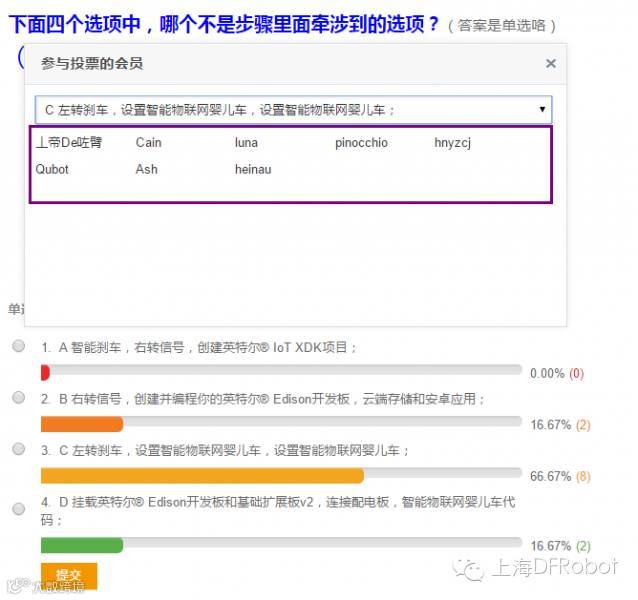
Task: Close the voting members dialog
Action: (551, 63)
